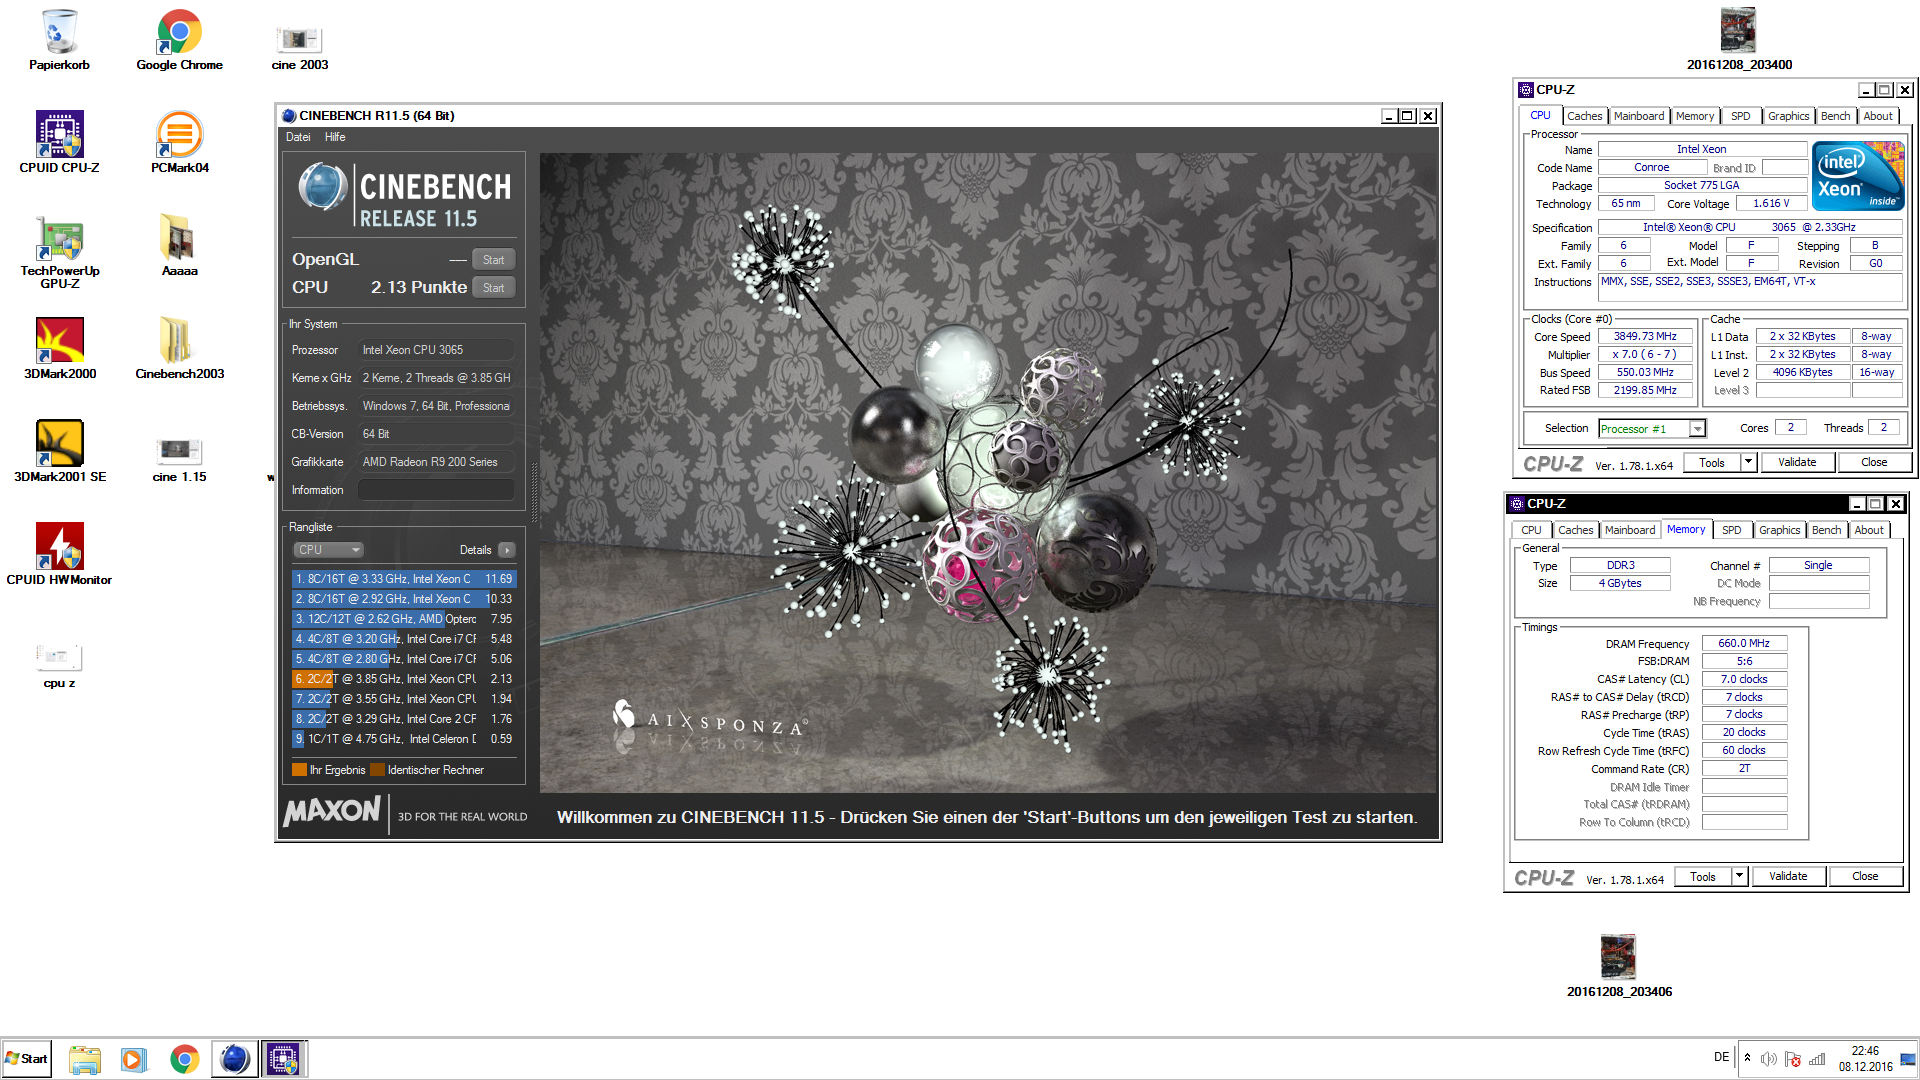Expand Tools dropdown arrow in upper CPU-Z
The height and width of the screenshot is (1080, 1920).
tap(1749, 463)
